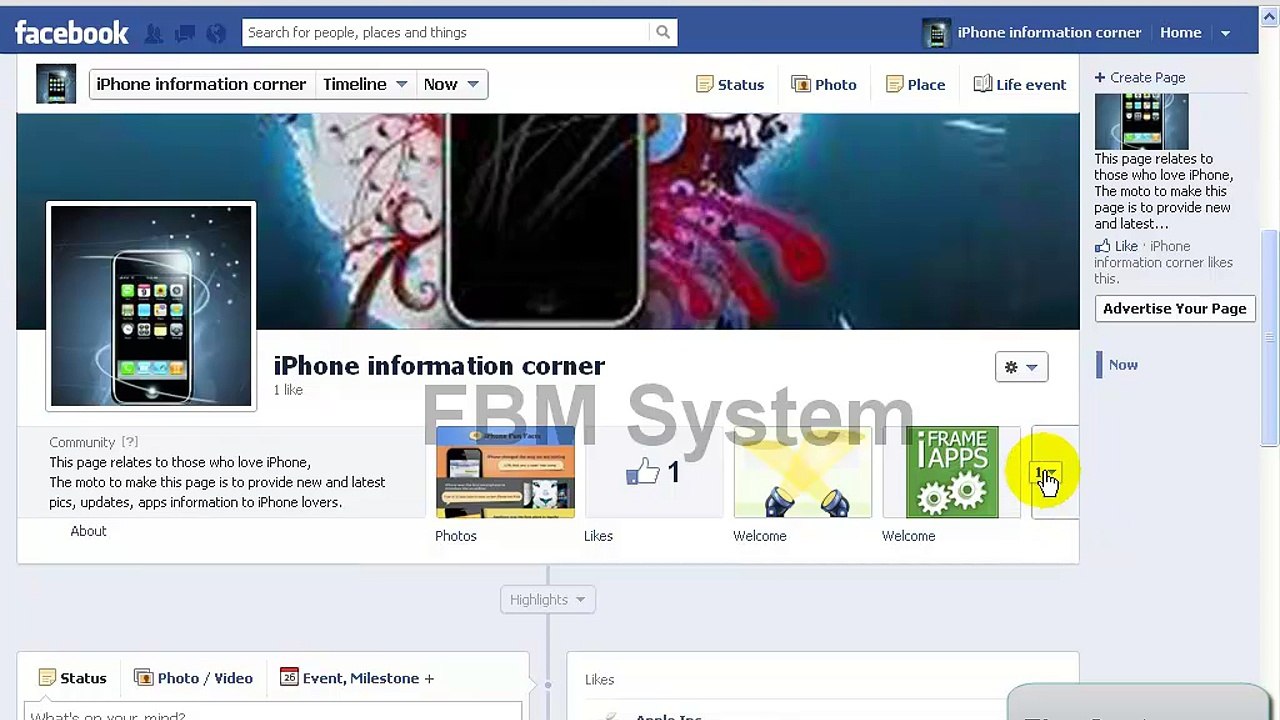The width and height of the screenshot is (1280, 720).
Task: Open the Likes thumbs-up tile
Action: (653, 472)
